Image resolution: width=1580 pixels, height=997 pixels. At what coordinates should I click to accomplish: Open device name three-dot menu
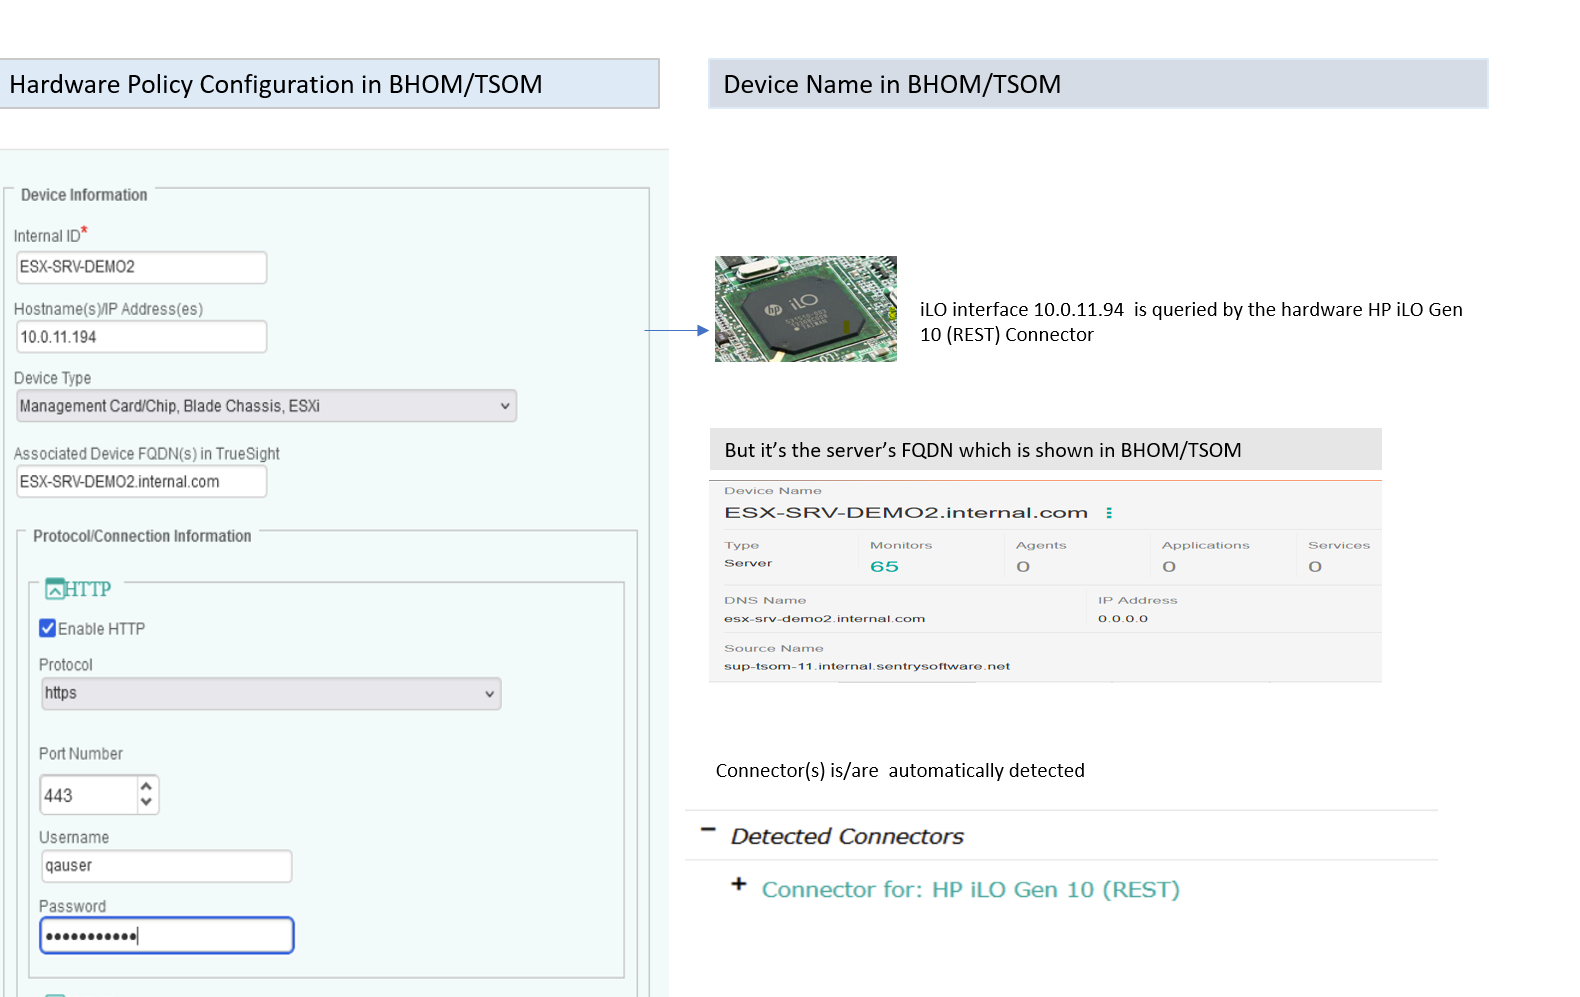coord(1109,513)
